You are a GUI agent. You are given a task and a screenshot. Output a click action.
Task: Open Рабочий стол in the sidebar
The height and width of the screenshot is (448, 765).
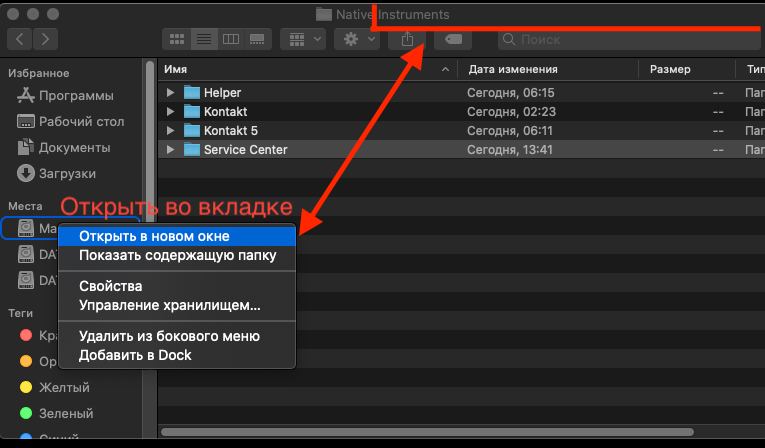point(81,122)
